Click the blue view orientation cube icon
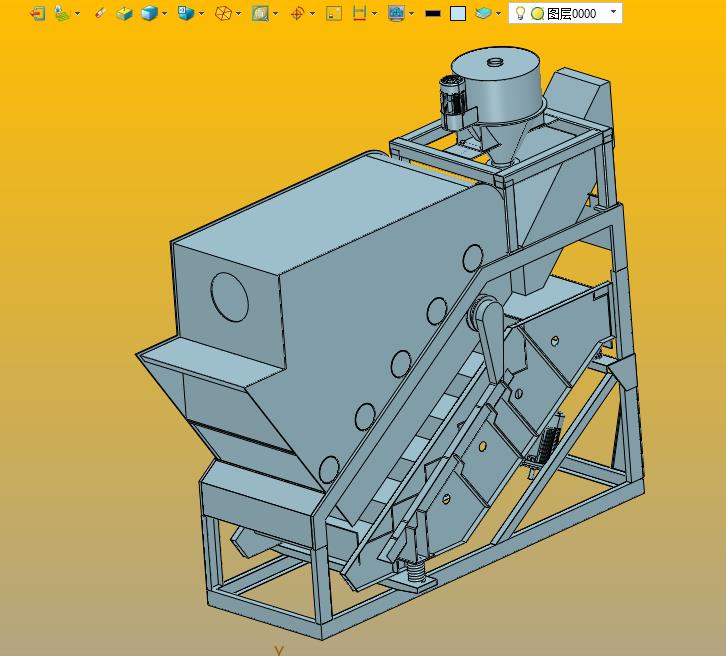The image size is (726, 656). (x=186, y=13)
